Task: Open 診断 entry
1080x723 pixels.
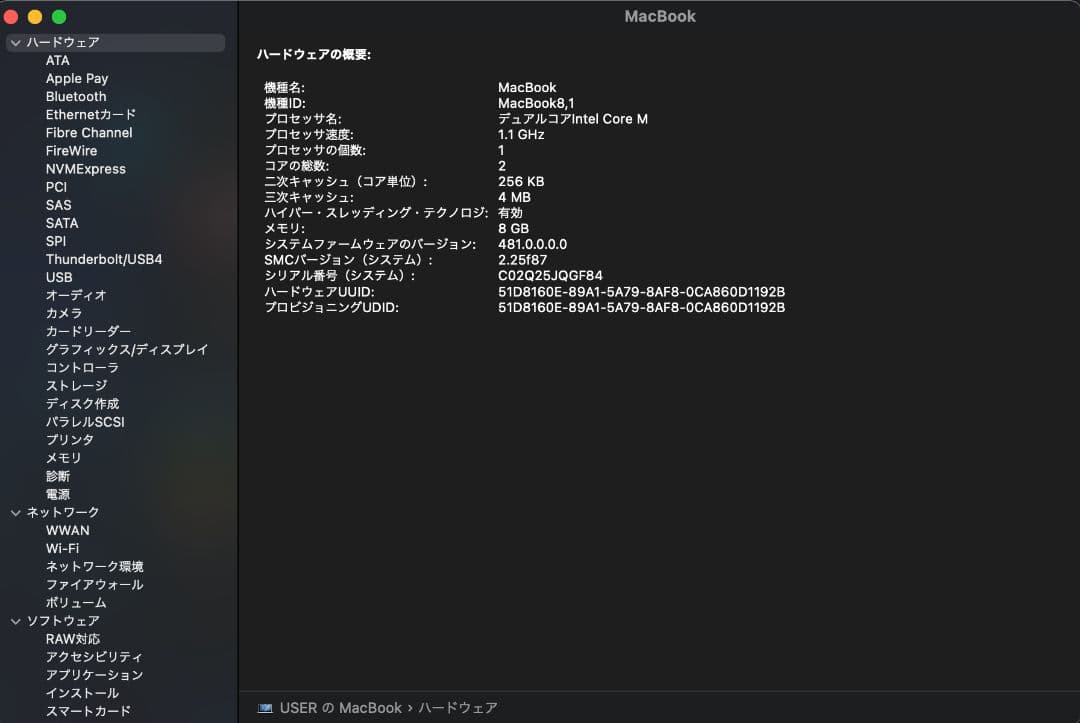Action: 58,476
